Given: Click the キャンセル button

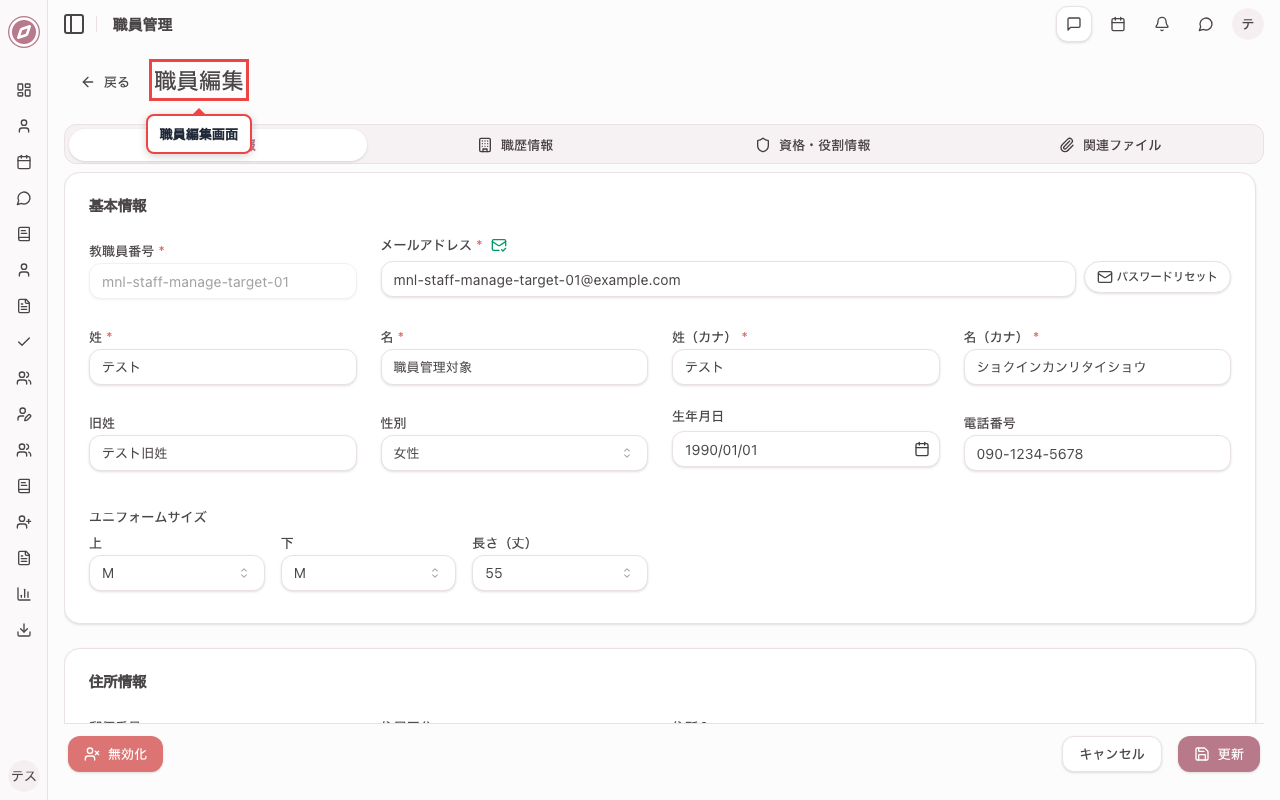Looking at the screenshot, I should [1112, 754].
